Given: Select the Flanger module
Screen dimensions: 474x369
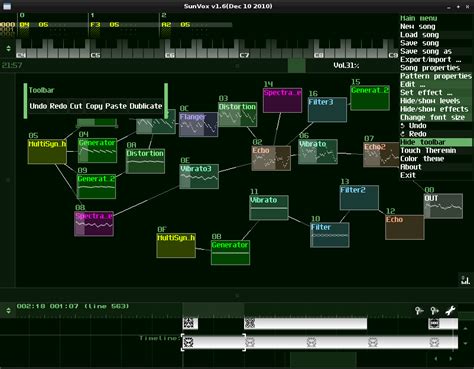Looking at the screenshot, I should (198, 125).
